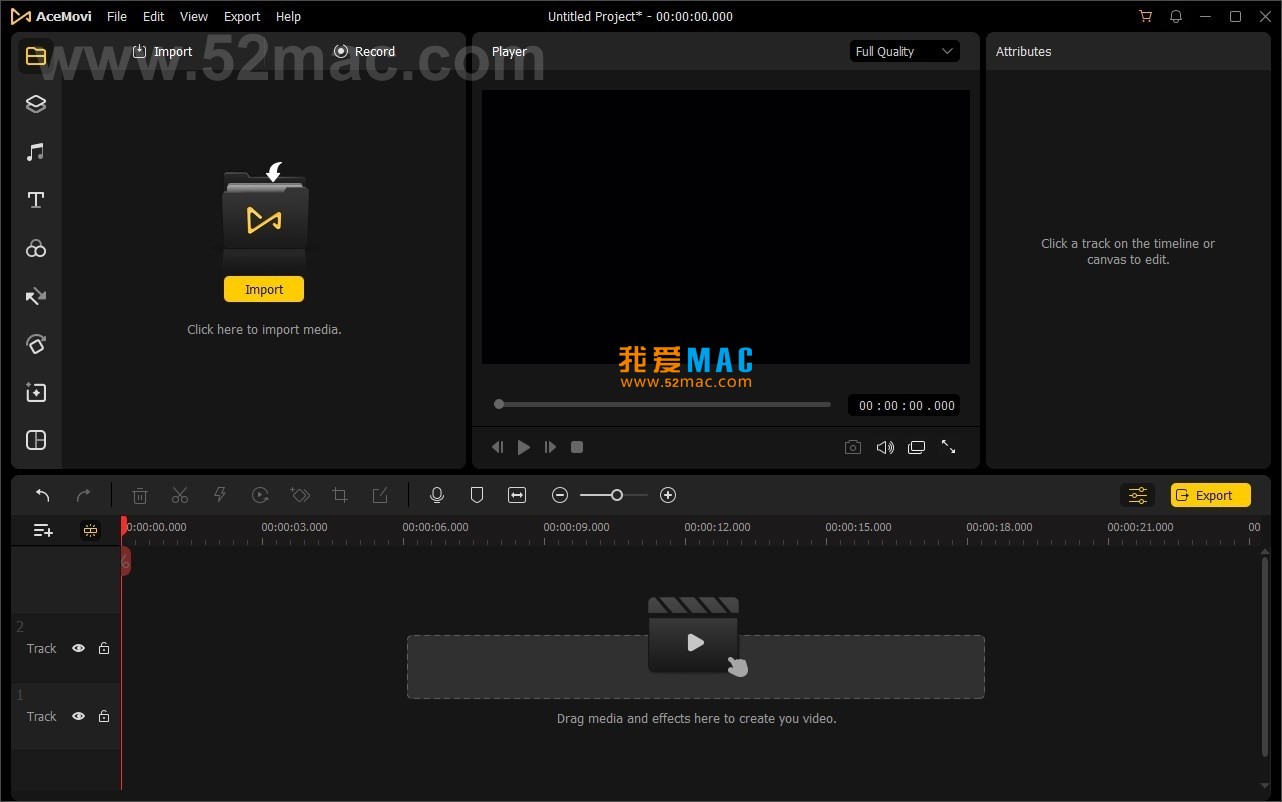Toggle player fullscreen arrows icon
Image resolution: width=1282 pixels, height=802 pixels.
(x=948, y=447)
